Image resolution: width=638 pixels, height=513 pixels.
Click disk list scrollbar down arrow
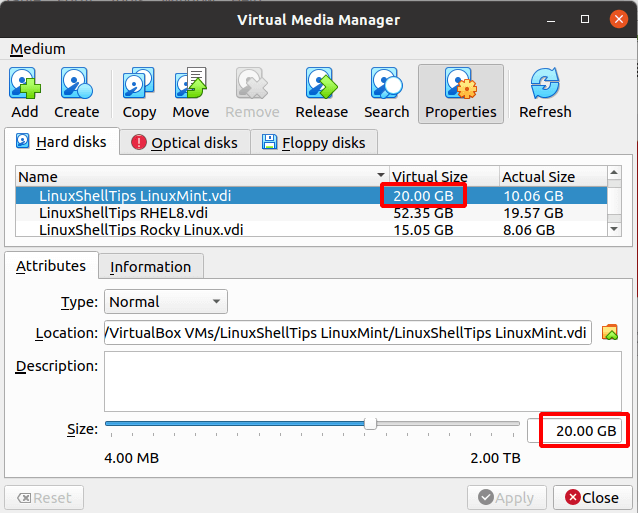(614, 229)
